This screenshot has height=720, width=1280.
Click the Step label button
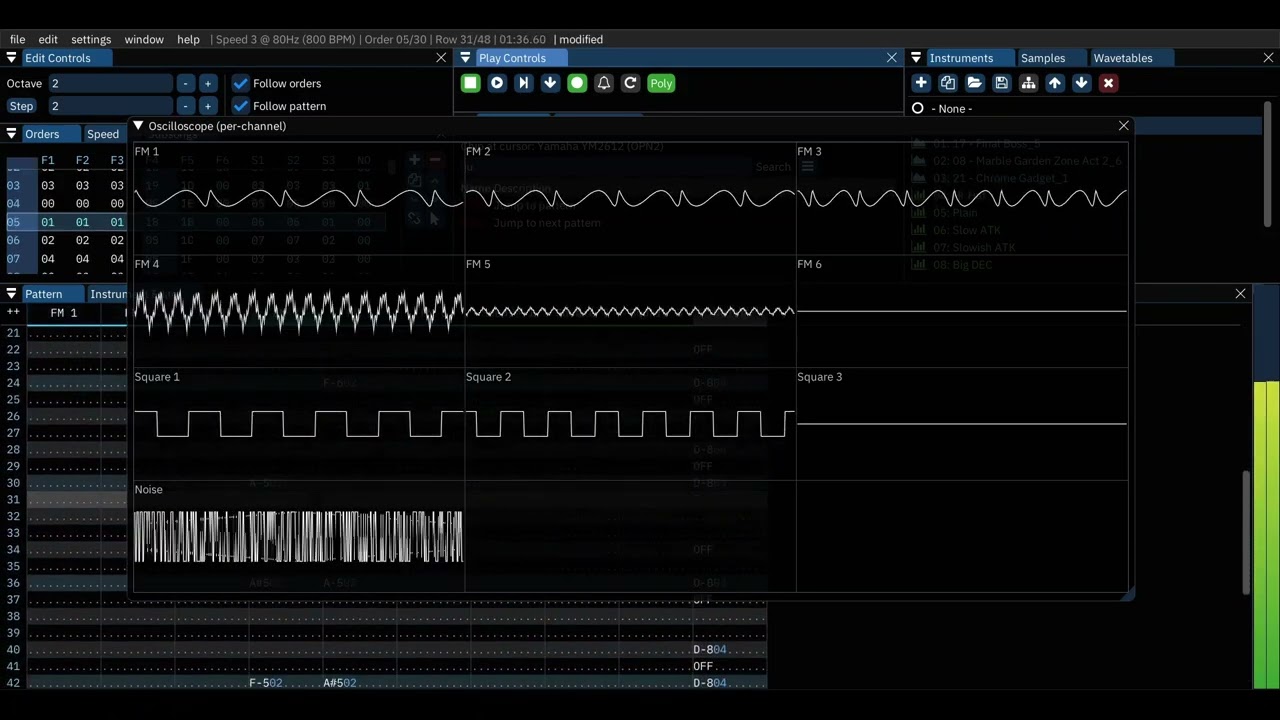click(21, 106)
